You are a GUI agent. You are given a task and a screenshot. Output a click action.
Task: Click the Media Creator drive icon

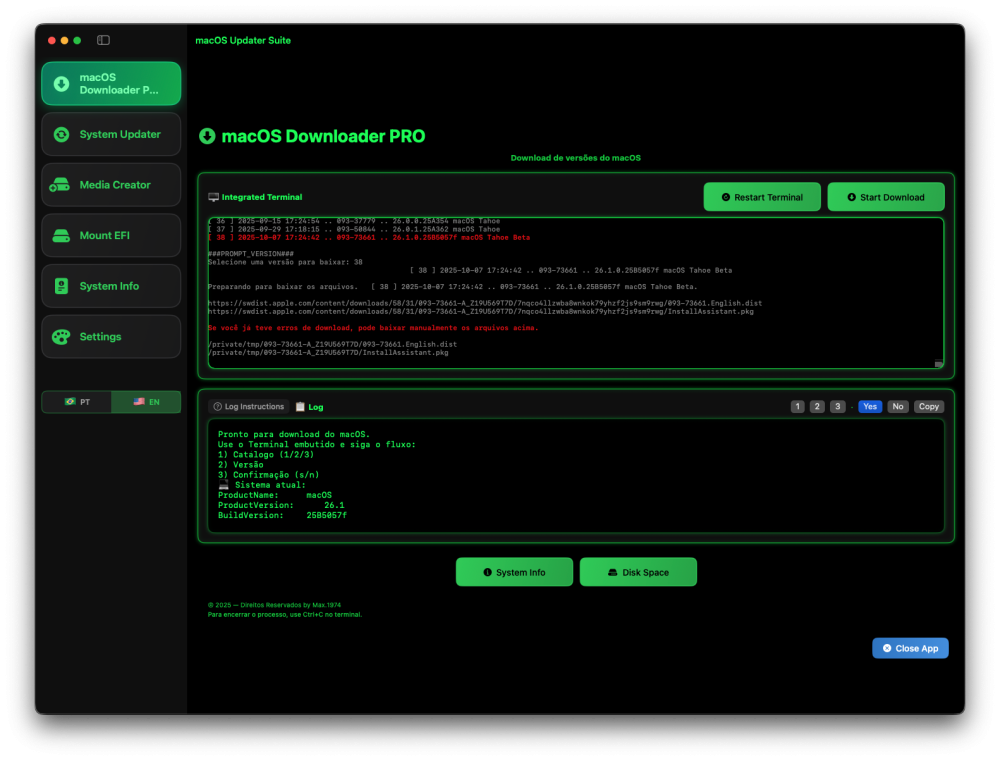coord(60,185)
